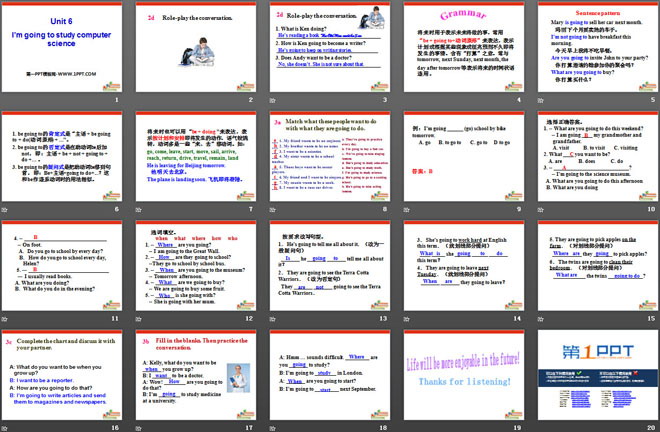Click the animation star icon under slide 15
Screen dimensions: 660x432
click(540, 319)
